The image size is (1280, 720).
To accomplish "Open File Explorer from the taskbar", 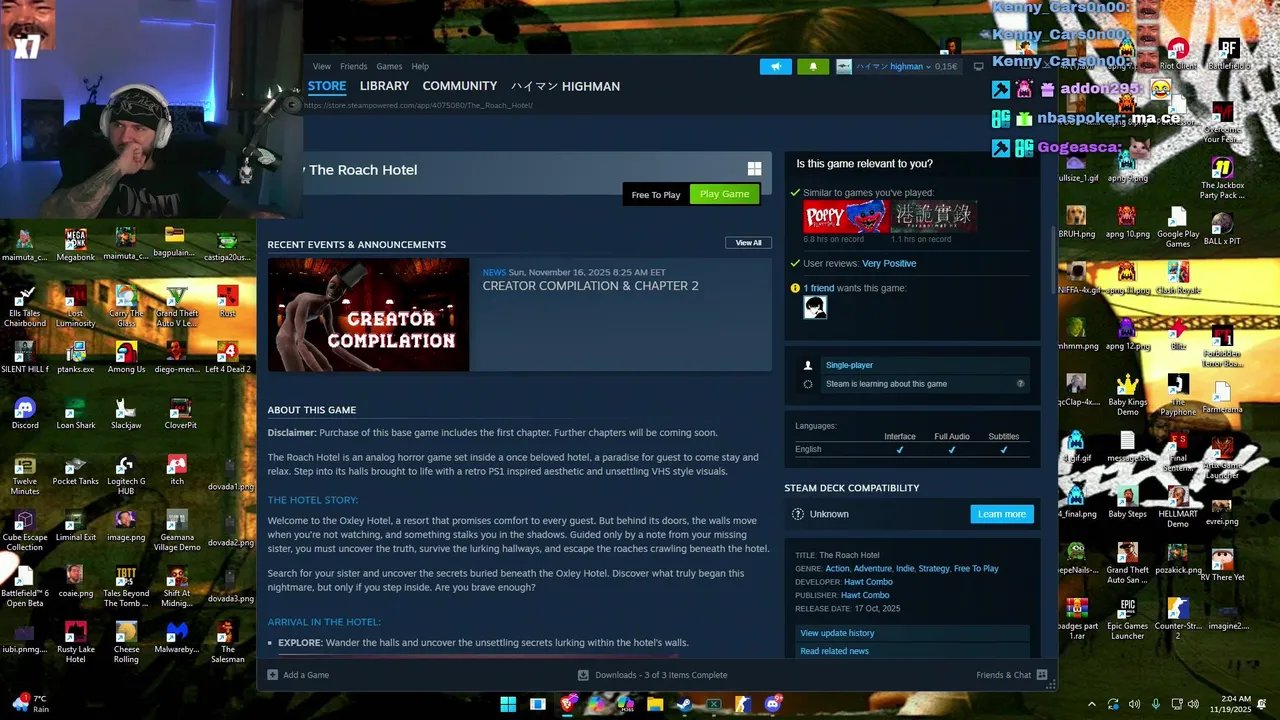I will tap(655, 704).
